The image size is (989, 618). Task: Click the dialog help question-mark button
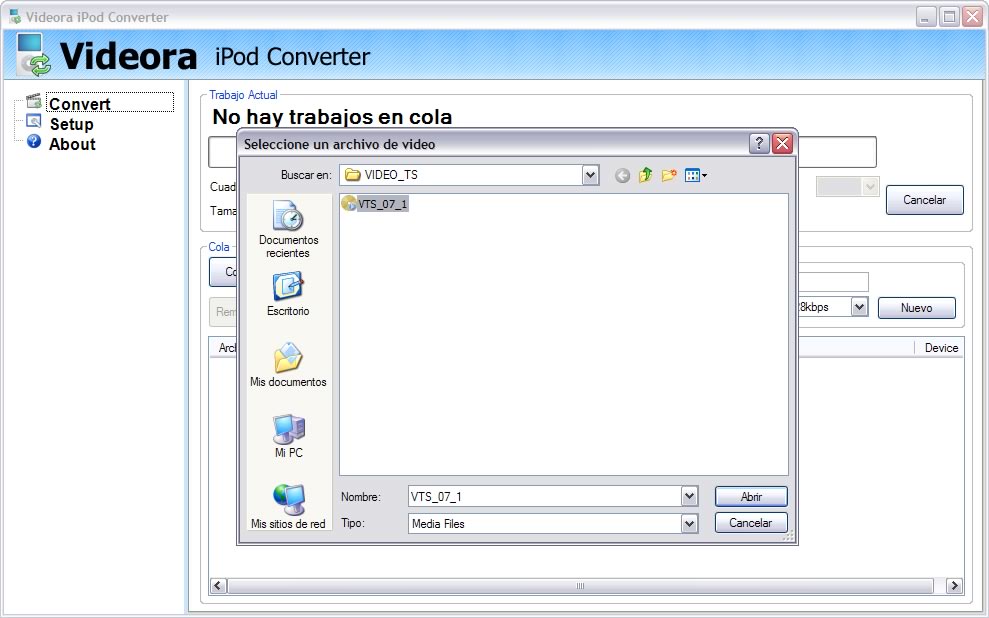(x=759, y=143)
